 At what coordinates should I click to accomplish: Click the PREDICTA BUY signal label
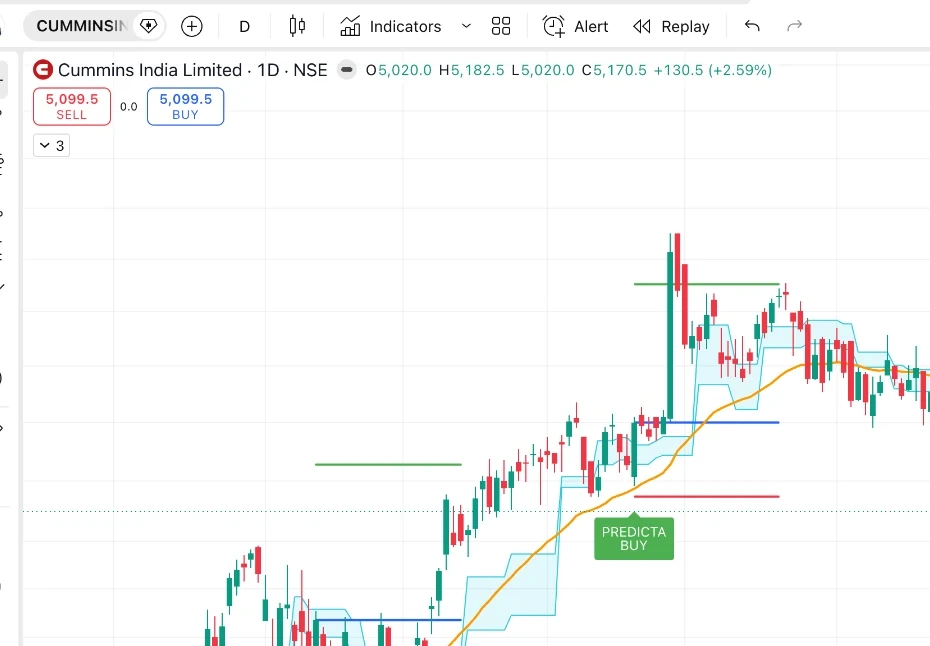pyautogui.click(x=634, y=539)
